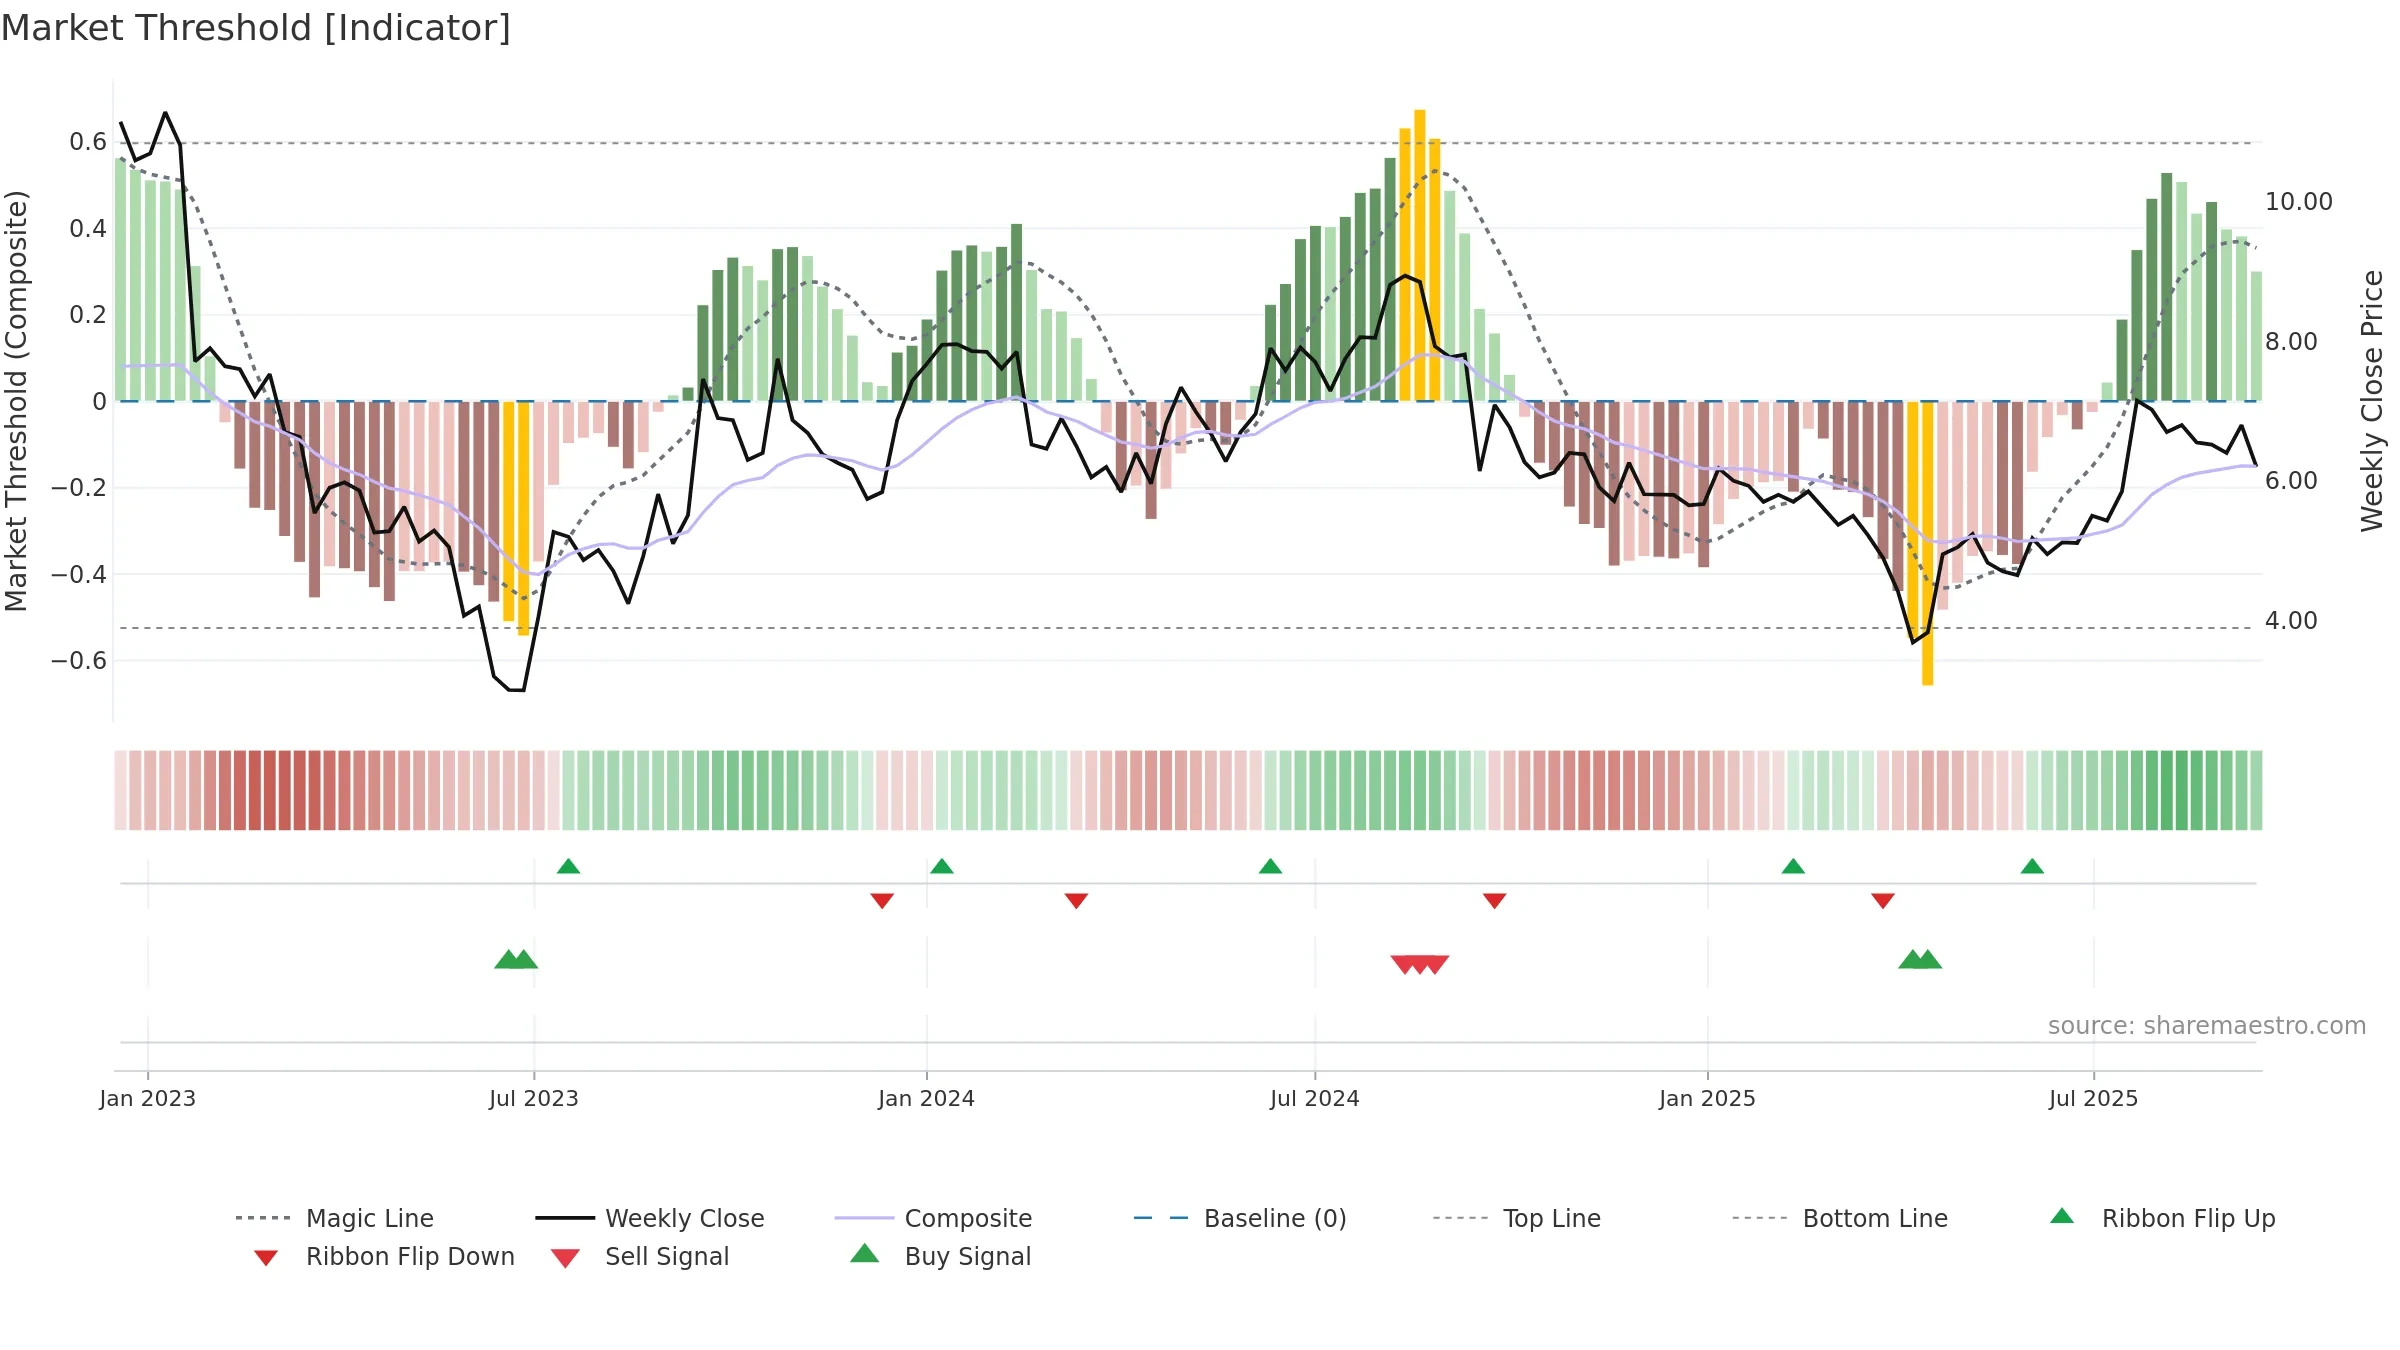Toggle the Composite legend entry
The height and width of the screenshot is (1350, 2400).
934,1218
